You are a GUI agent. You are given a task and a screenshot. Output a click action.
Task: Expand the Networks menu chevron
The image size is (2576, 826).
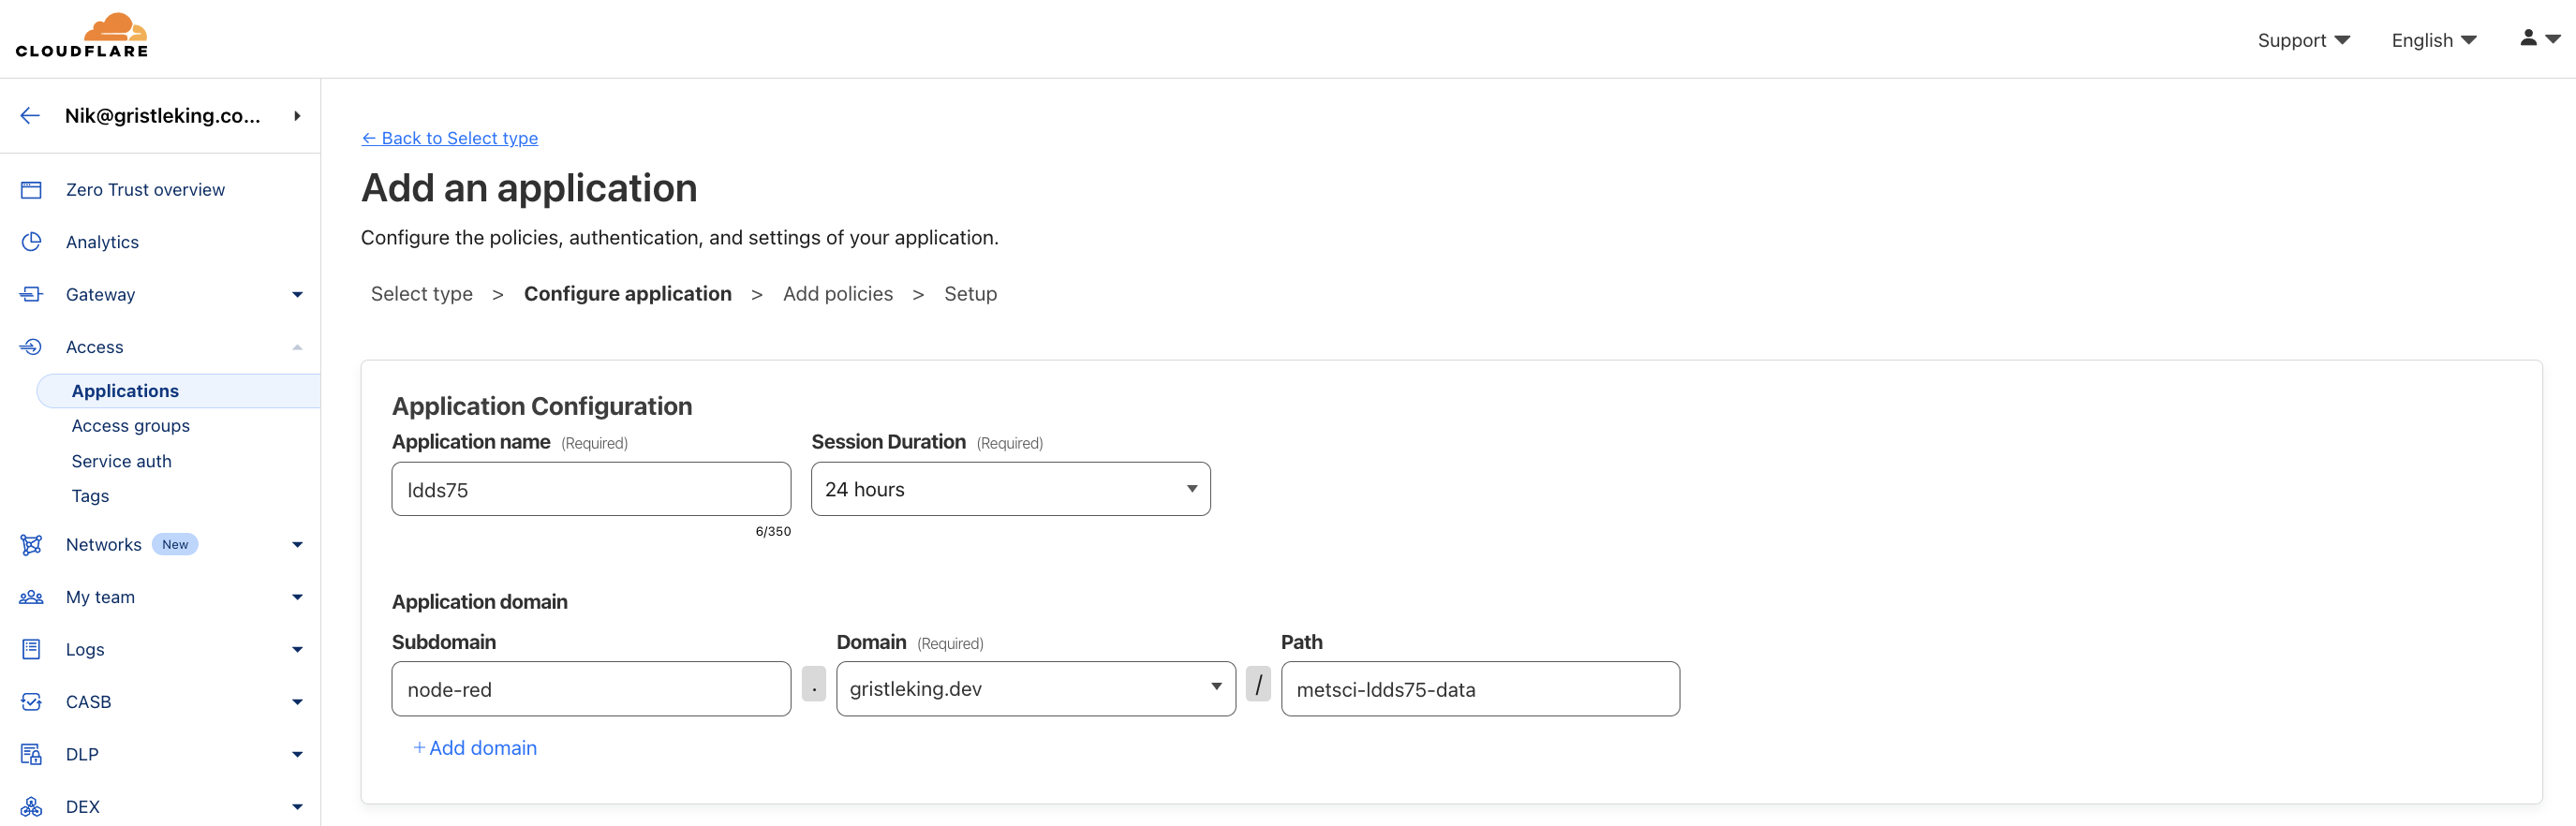pos(297,545)
